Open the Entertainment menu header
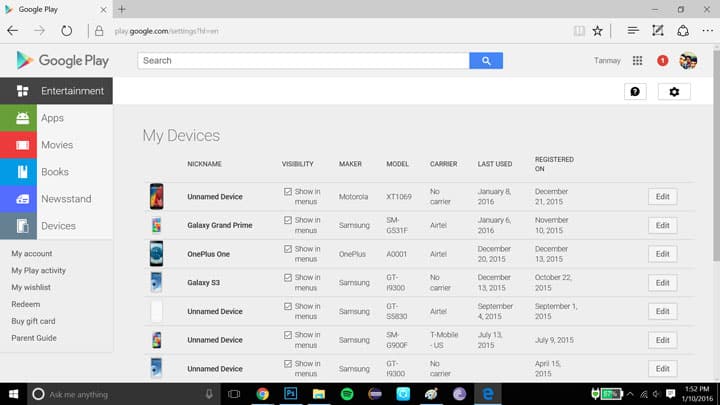Screen dimensions: 720x405 click(56, 91)
